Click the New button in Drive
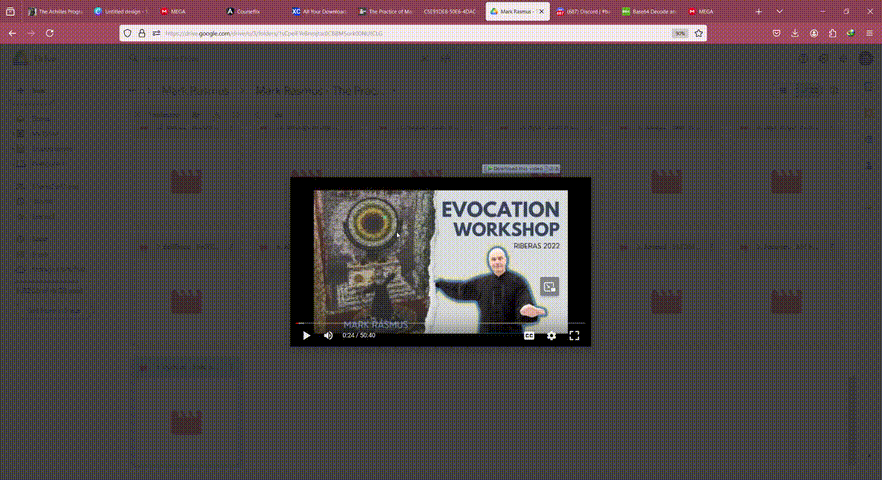Image resolution: width=882 pixels, height=480 pixels. pos(32,91)
